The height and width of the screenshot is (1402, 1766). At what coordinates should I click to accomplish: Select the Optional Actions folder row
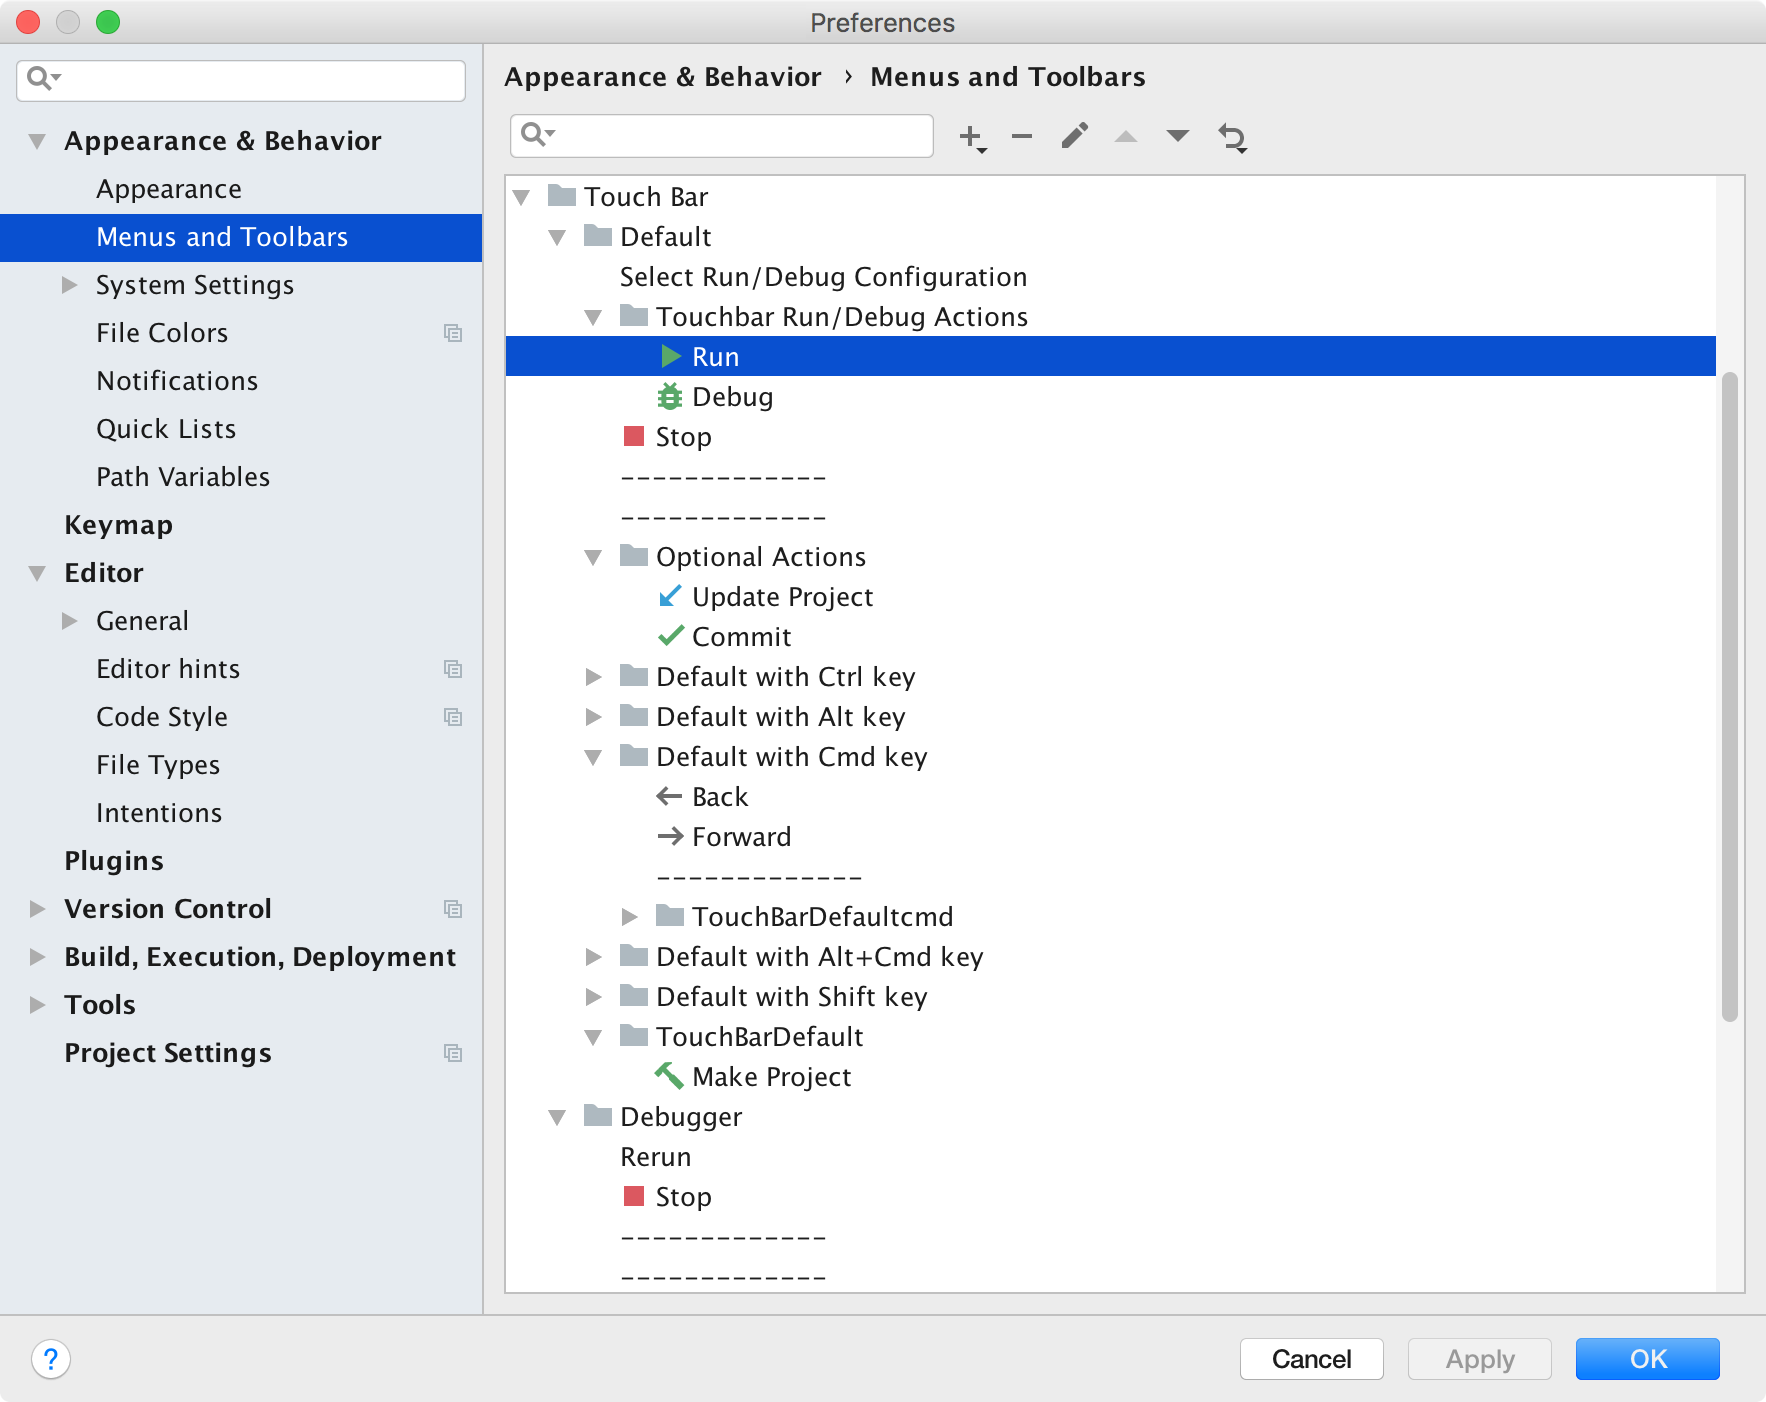[x=1111, y=557]
